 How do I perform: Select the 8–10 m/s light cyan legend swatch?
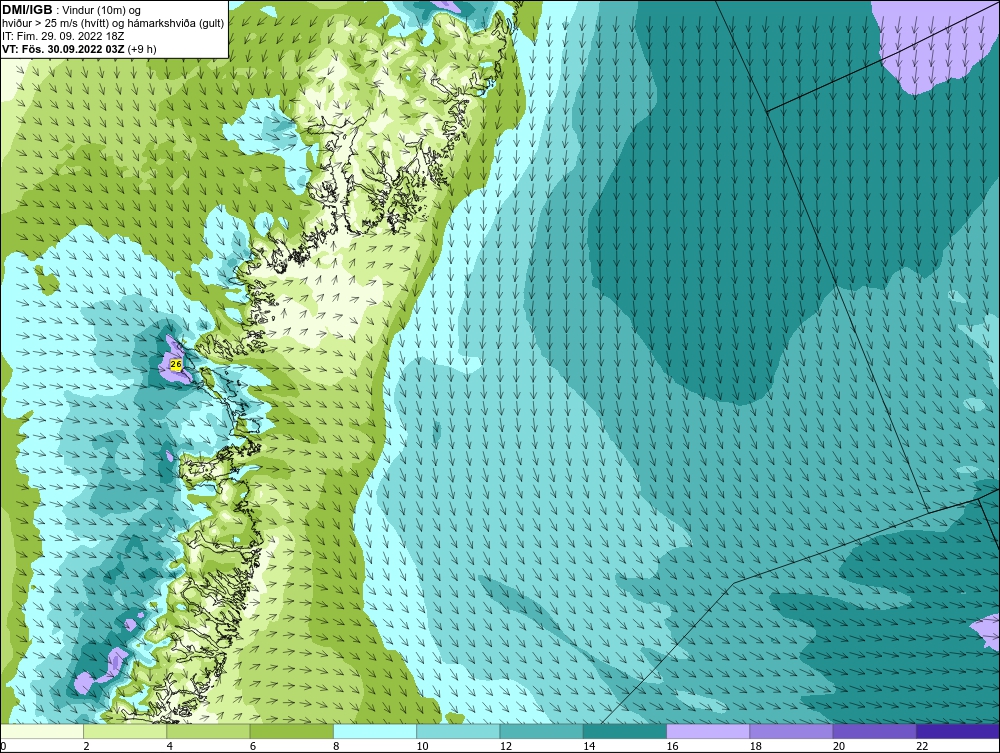point(375,731)
